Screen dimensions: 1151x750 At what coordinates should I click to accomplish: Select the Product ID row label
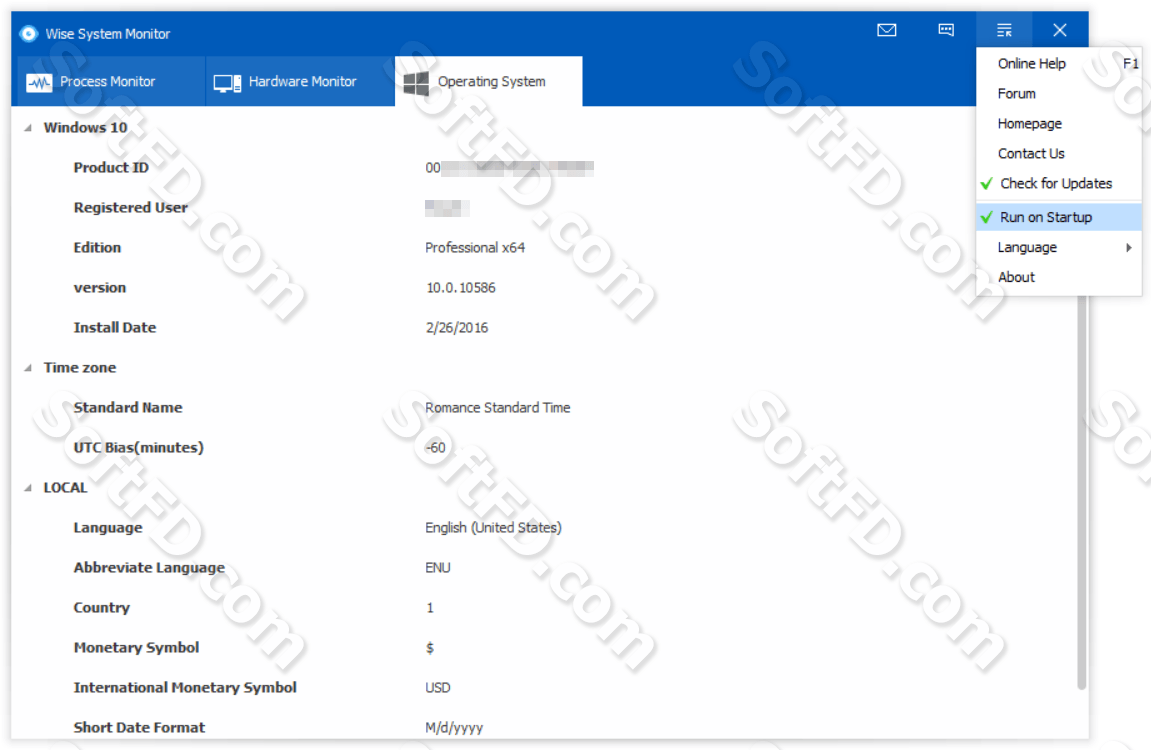pyautogui.click(x=111, y=167)
